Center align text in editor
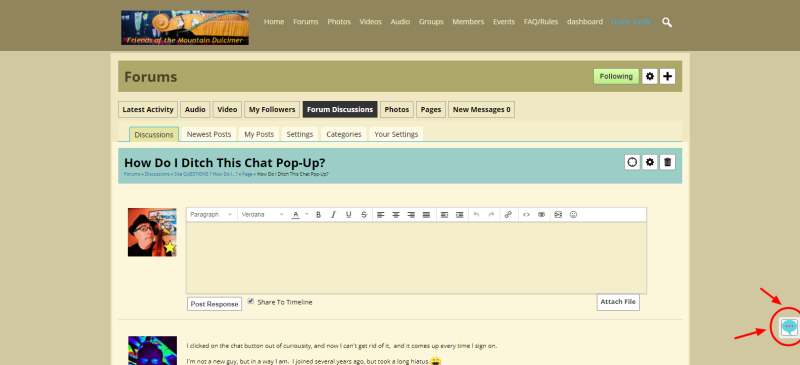 (x=396, y=215)
